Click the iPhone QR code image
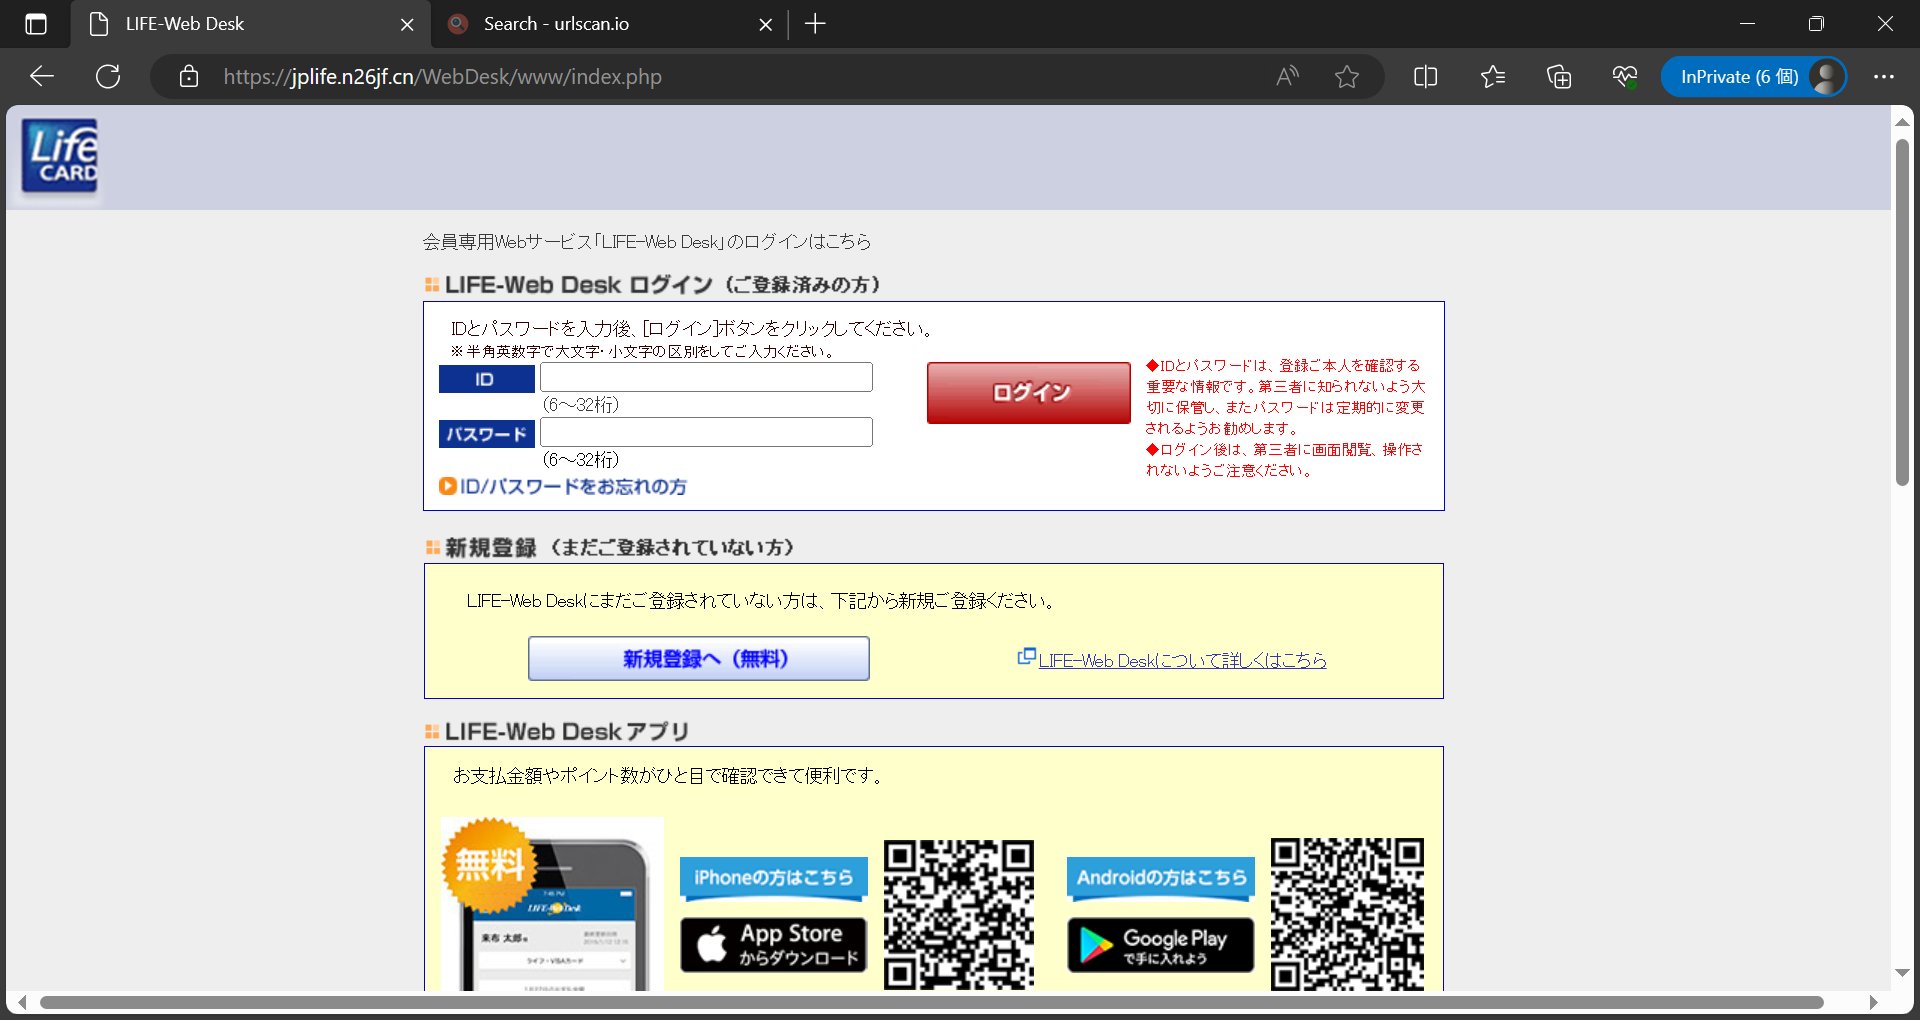This screenshot has height=1020, width=1920. (x=959, y=914)
